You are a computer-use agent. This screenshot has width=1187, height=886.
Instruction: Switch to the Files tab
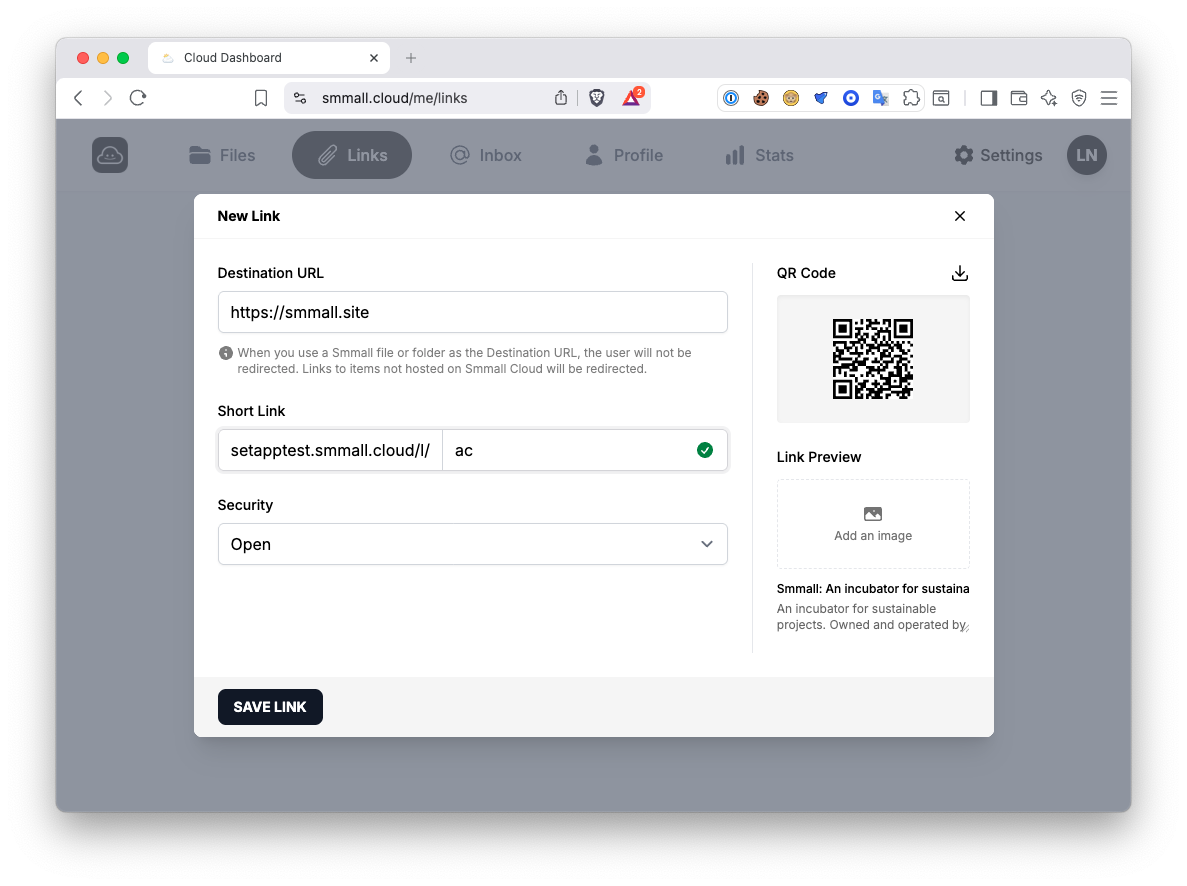pos(222,155)
